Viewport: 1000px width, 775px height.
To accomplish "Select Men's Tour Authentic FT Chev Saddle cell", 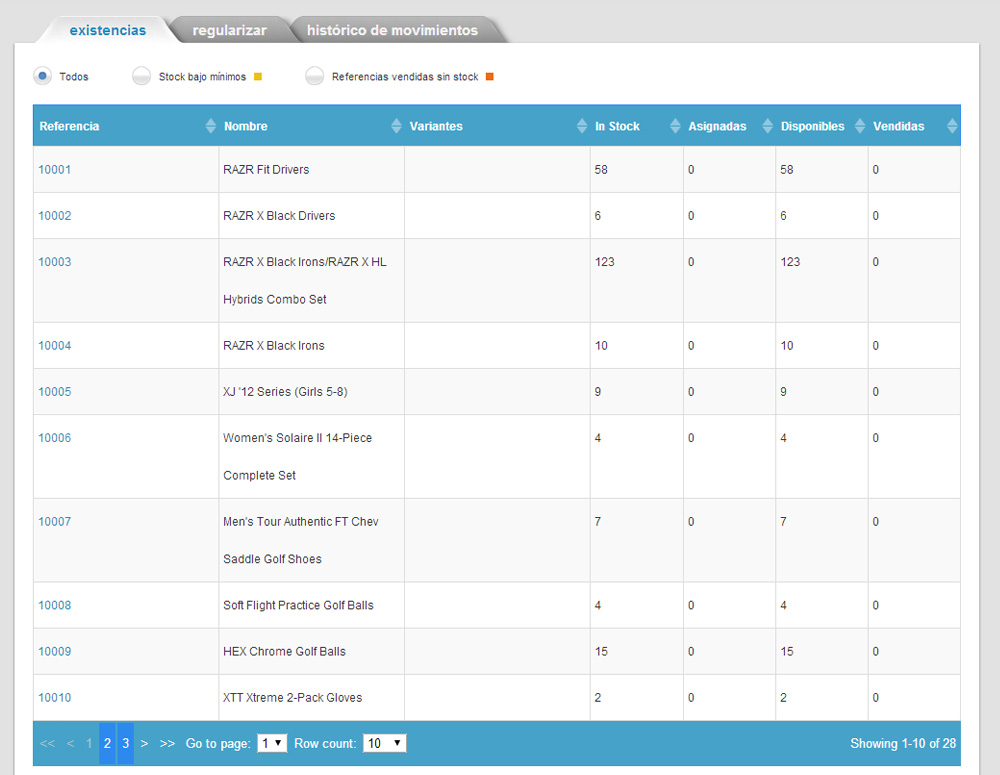I will 312,540.
